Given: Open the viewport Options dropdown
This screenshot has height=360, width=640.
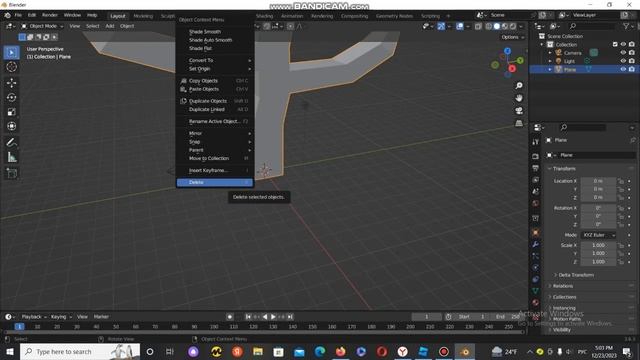Looking at the screenshot, I should pos(513,37).
